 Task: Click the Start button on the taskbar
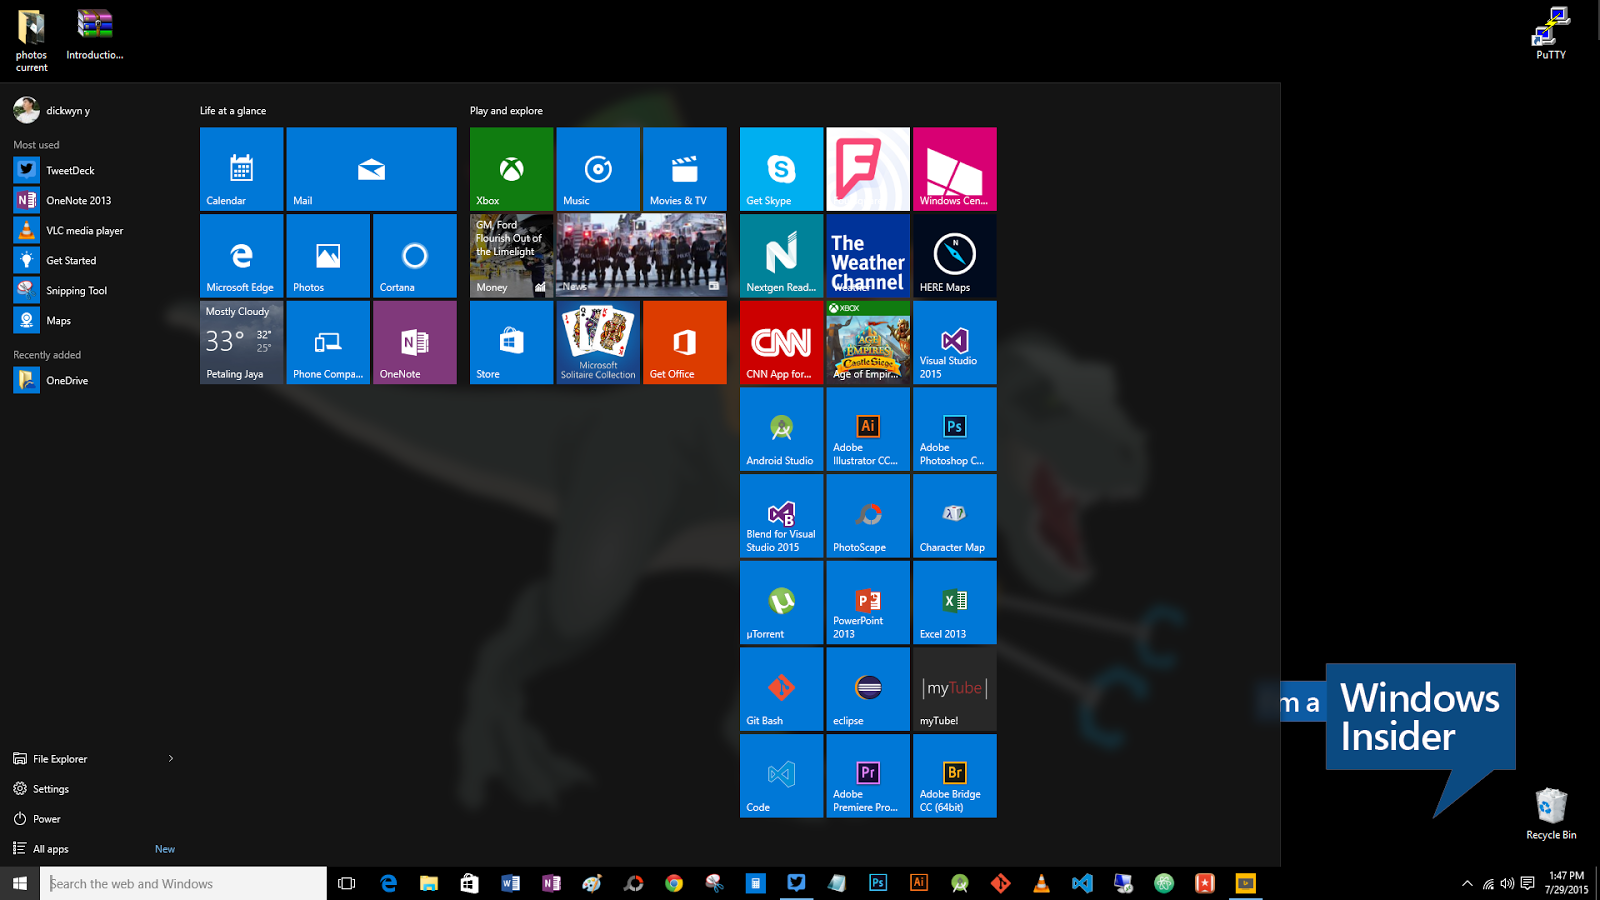[x=20, y=883]
